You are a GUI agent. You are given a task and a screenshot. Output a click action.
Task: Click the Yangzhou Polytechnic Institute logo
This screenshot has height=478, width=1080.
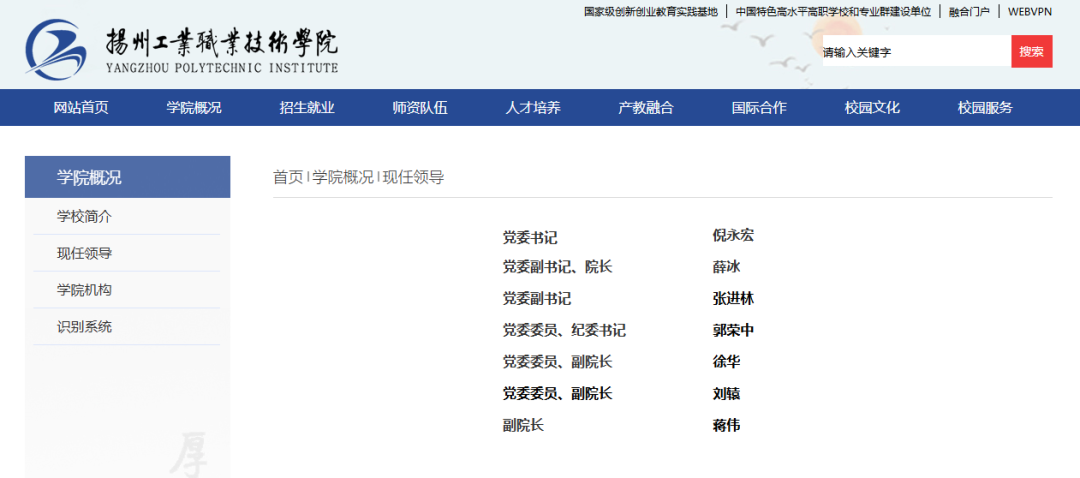(182, 49)
